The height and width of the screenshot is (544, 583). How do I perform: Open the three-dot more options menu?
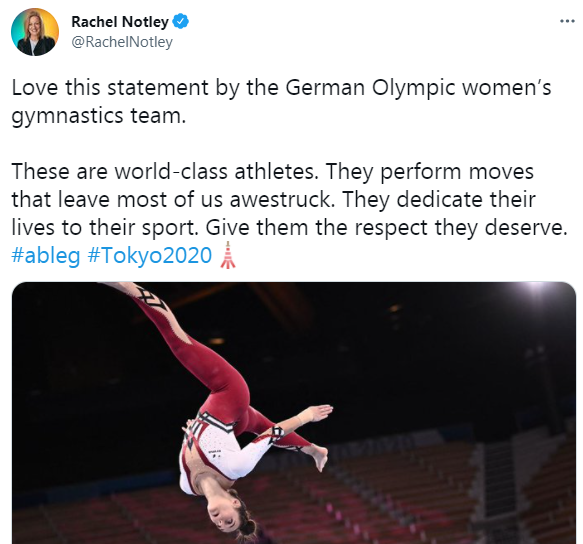point(567,21)
